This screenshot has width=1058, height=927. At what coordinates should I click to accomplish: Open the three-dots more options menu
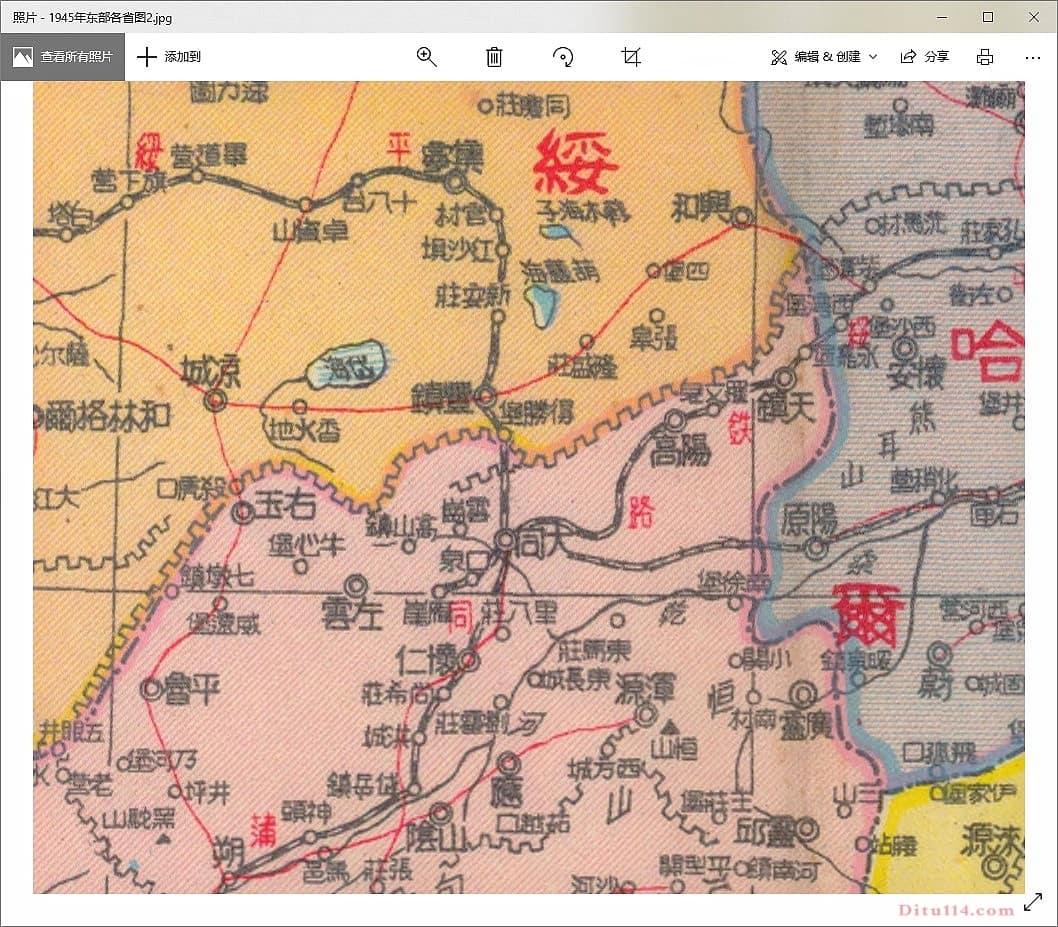[x=1033, y=57]
